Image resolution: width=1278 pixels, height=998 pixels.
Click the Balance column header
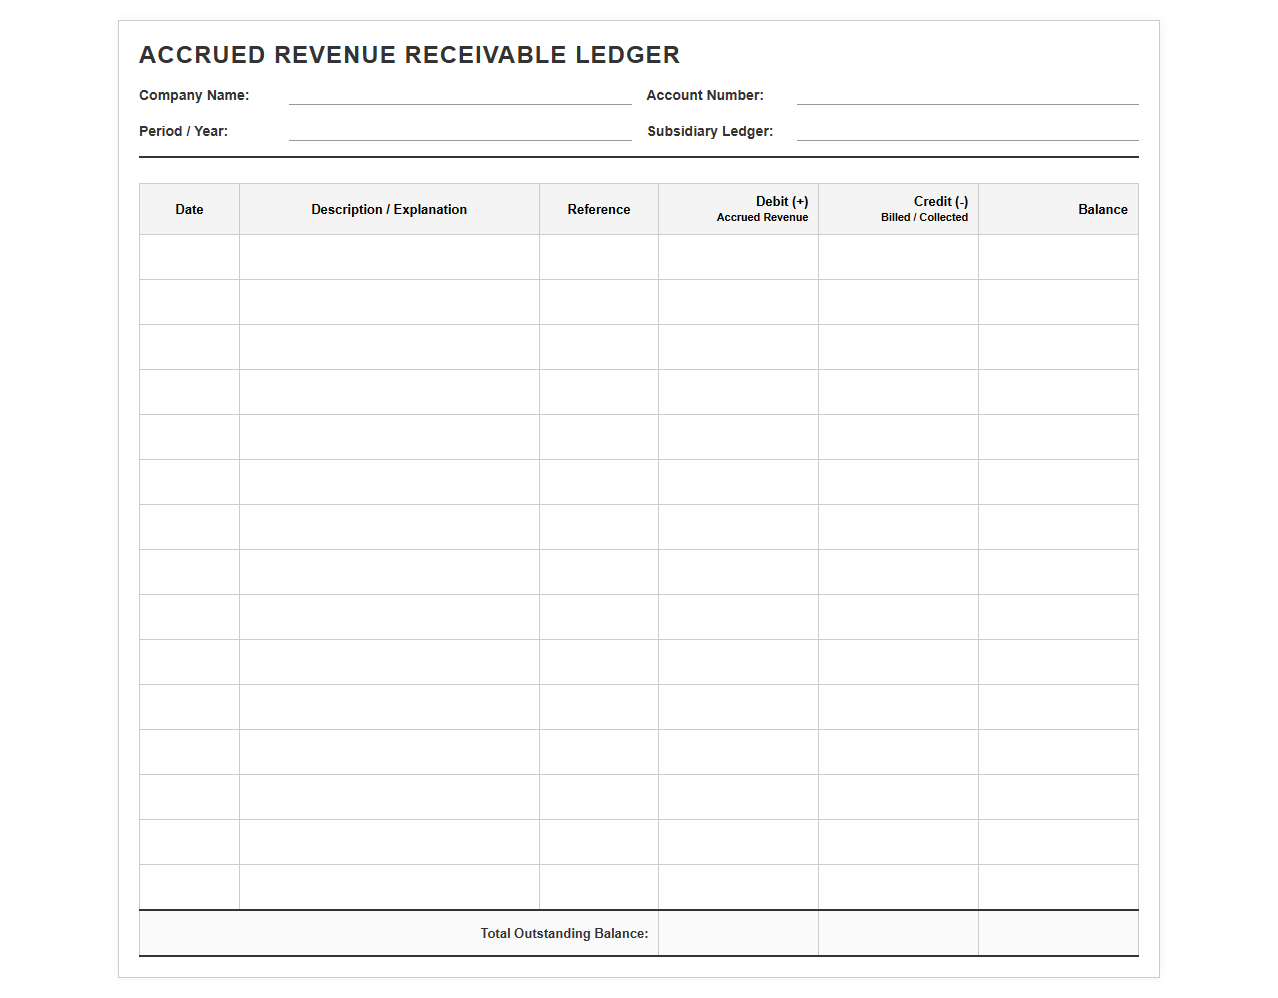coord(1058,209)
